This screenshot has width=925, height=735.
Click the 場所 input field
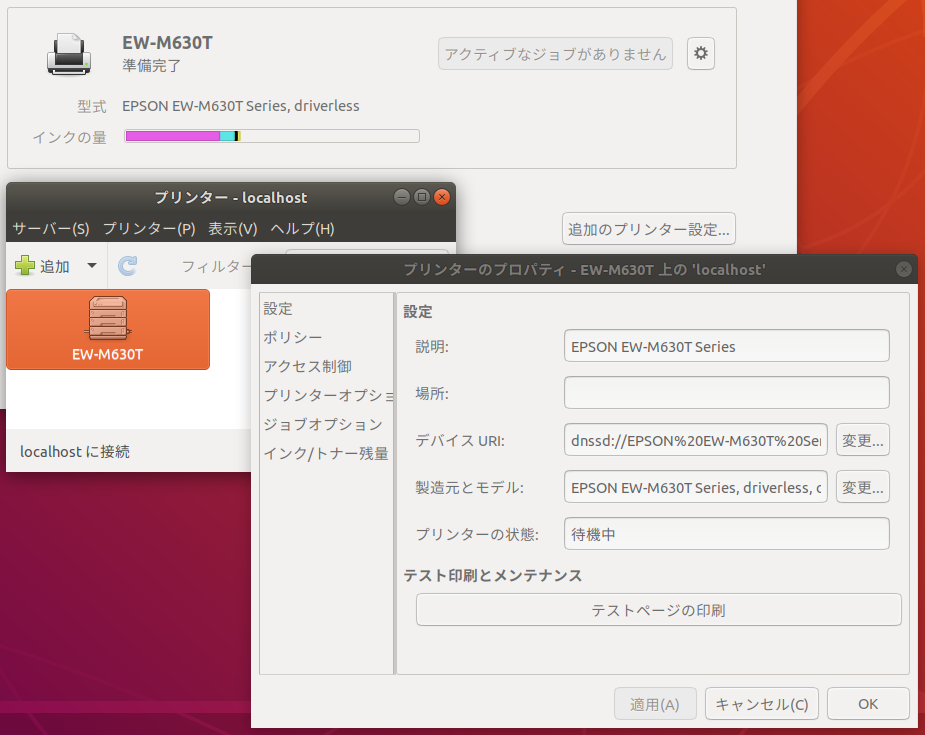tap(726, 392)
